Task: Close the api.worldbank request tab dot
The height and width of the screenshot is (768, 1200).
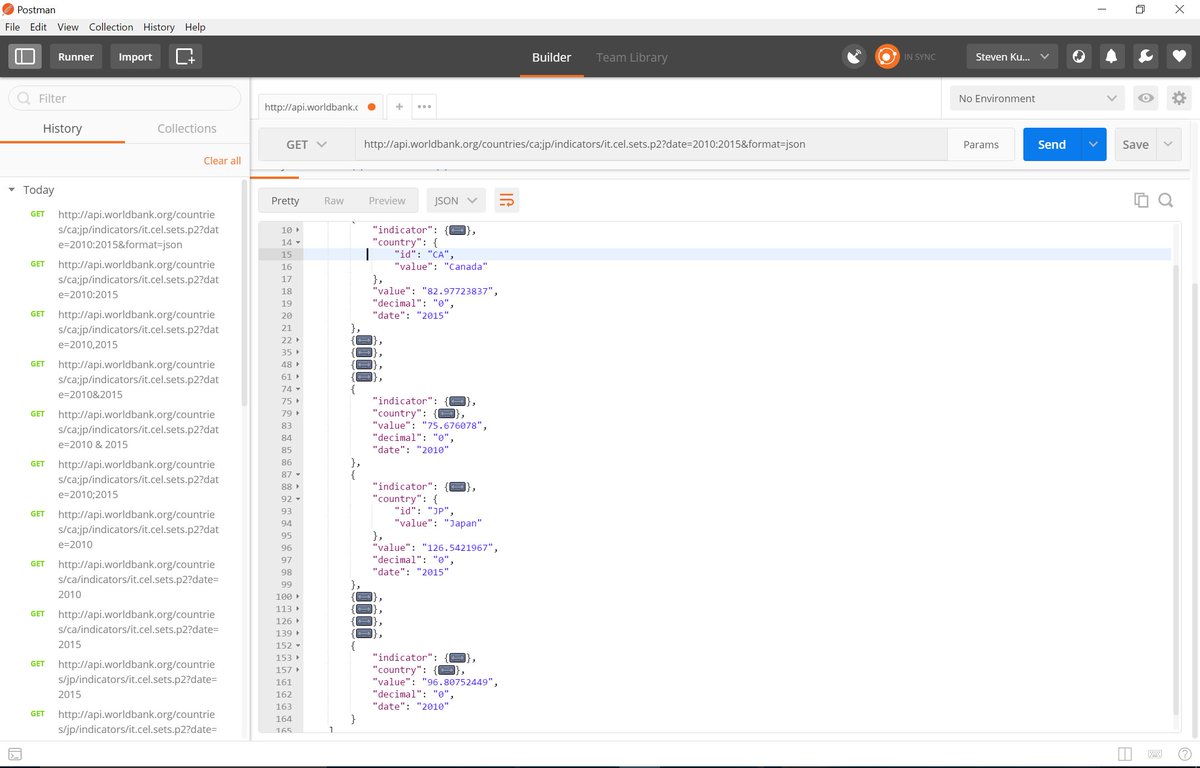Action: pyautogui.click(x=372, y=106)
